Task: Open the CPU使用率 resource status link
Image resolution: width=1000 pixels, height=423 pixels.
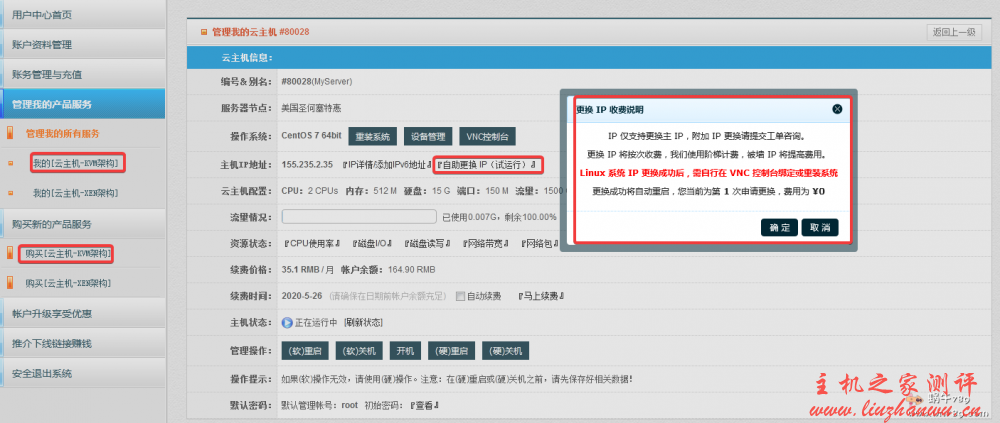Action: (313, 243)
